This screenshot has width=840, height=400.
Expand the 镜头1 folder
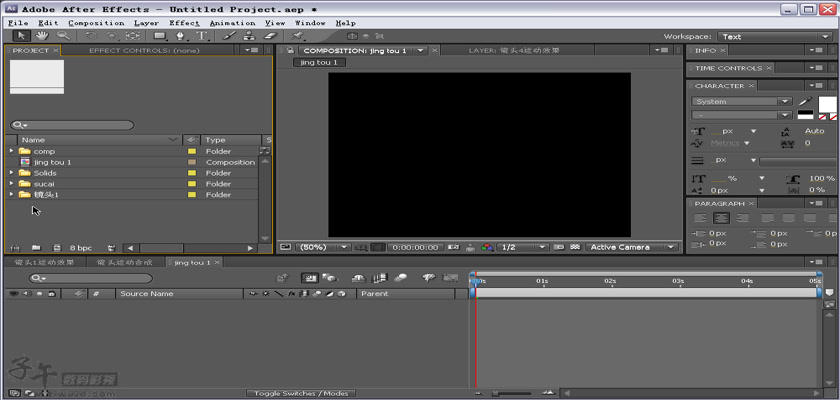point(11,194)
